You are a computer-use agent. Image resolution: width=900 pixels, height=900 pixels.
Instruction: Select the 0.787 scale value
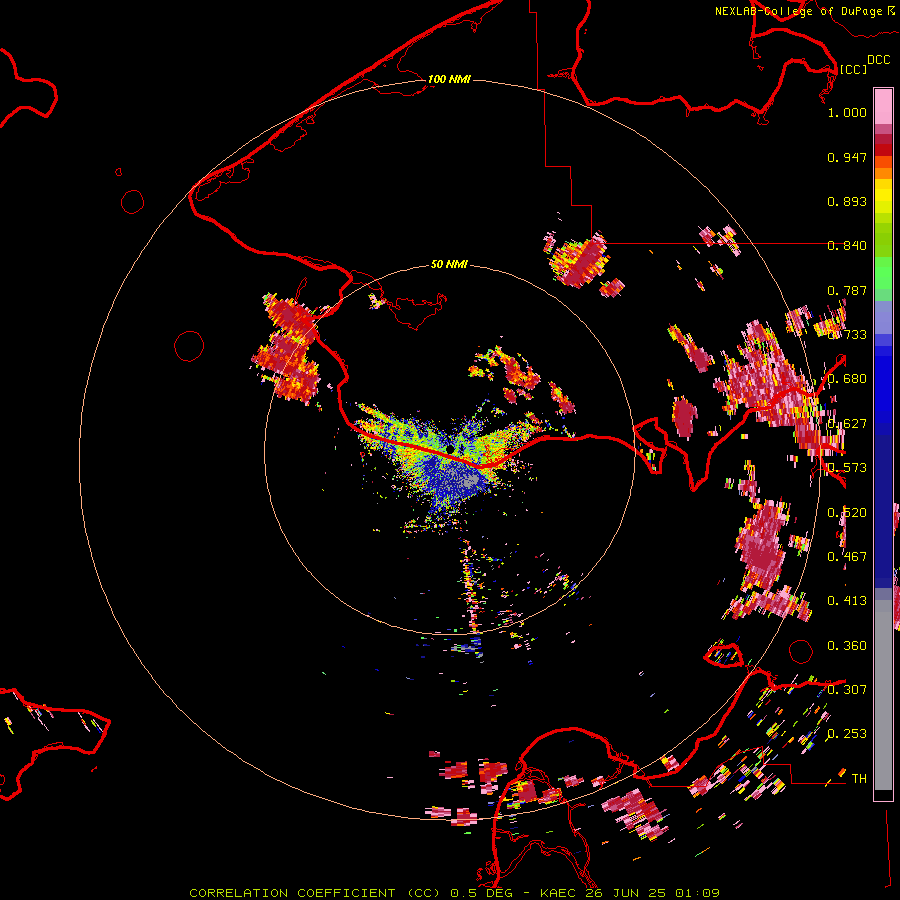[847, 290]
